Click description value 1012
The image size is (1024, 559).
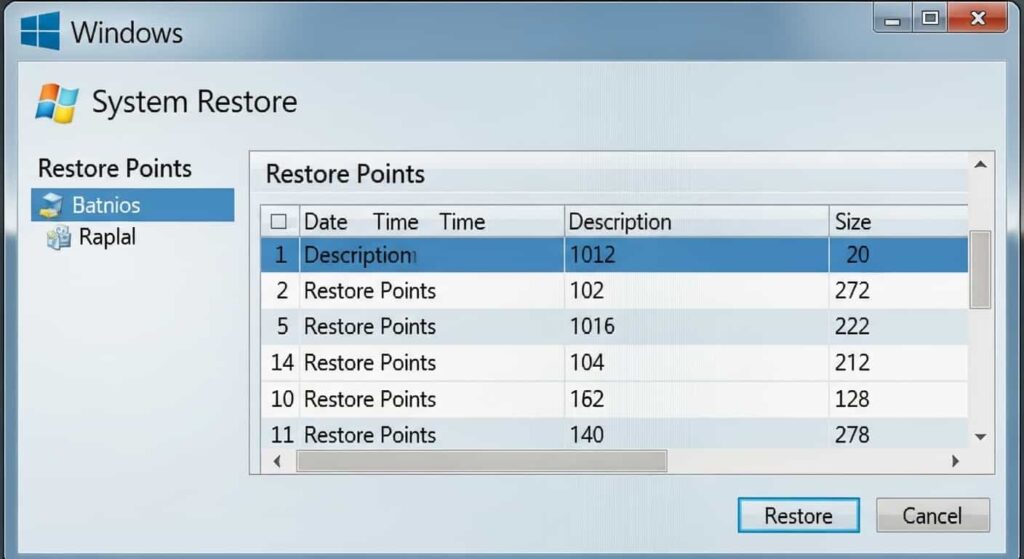pos(592,255)
